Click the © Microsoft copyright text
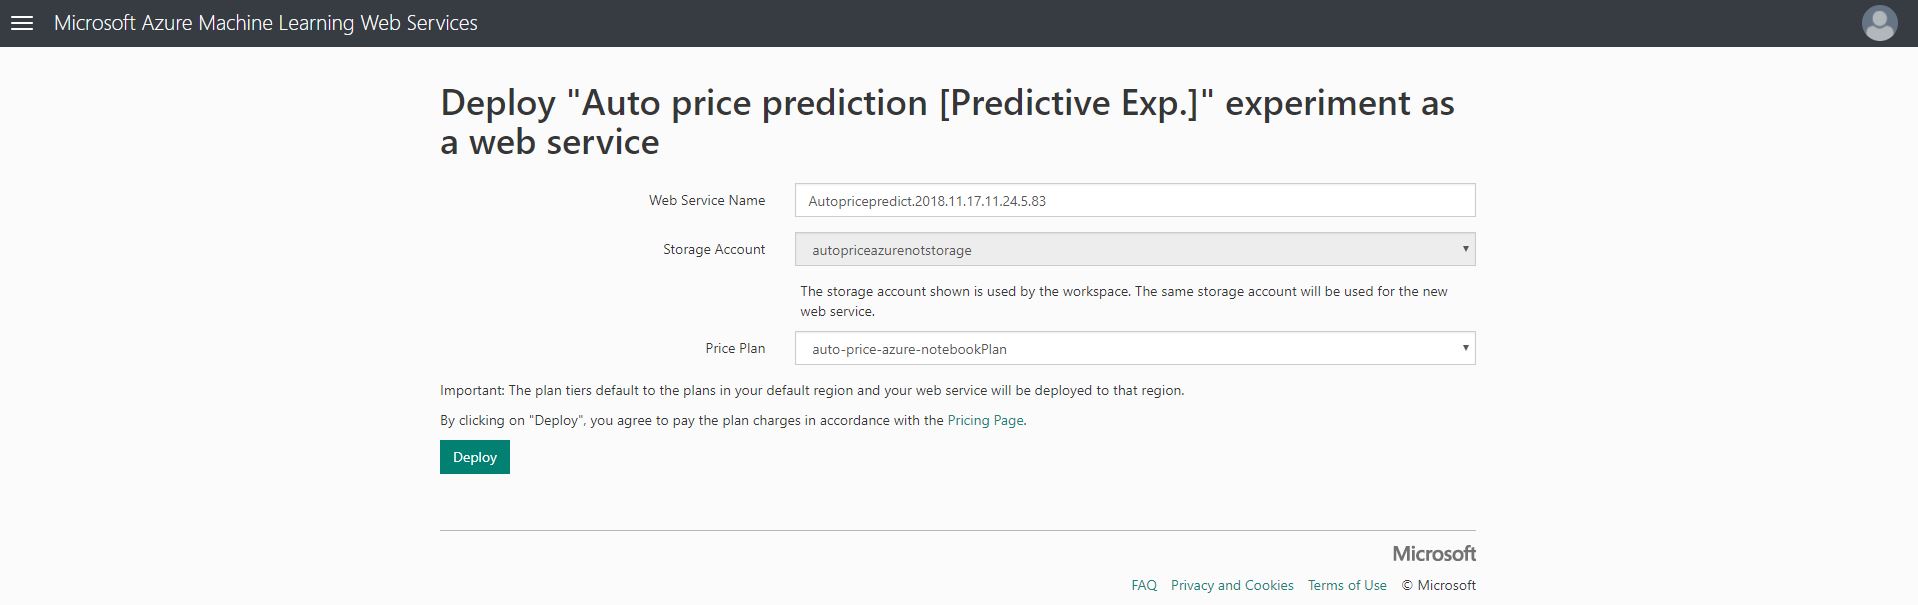The width and height of the screenshot is (1918, 605). 1438,585
